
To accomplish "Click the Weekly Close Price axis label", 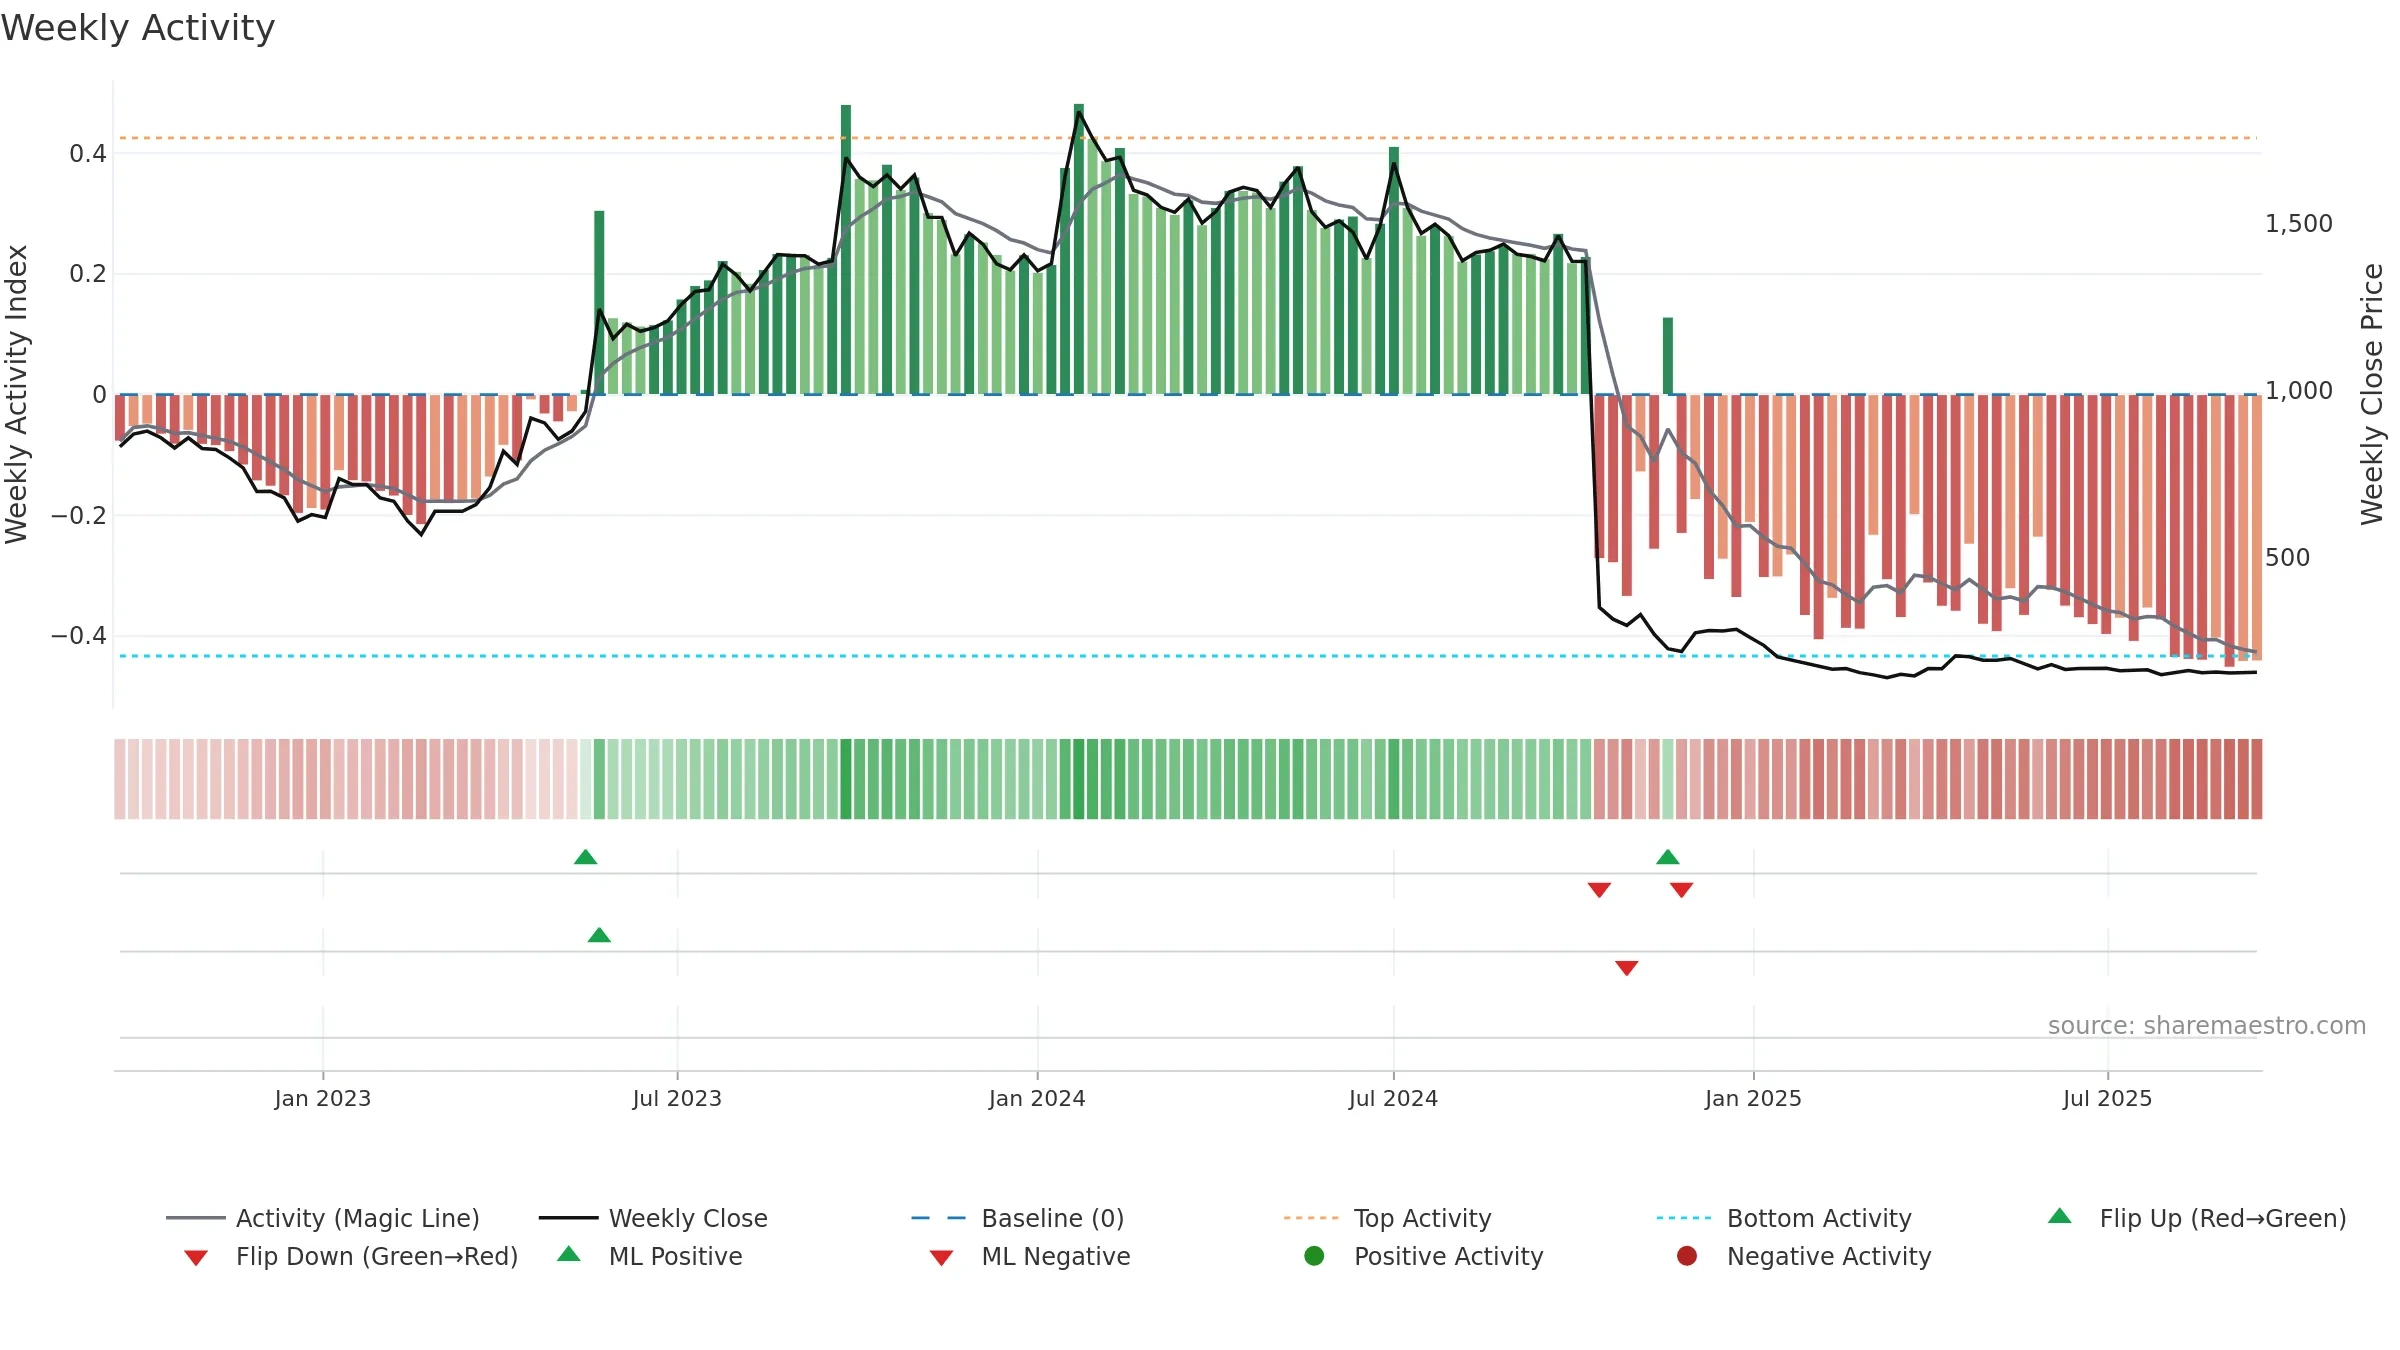I will (x=2372, y=394).
